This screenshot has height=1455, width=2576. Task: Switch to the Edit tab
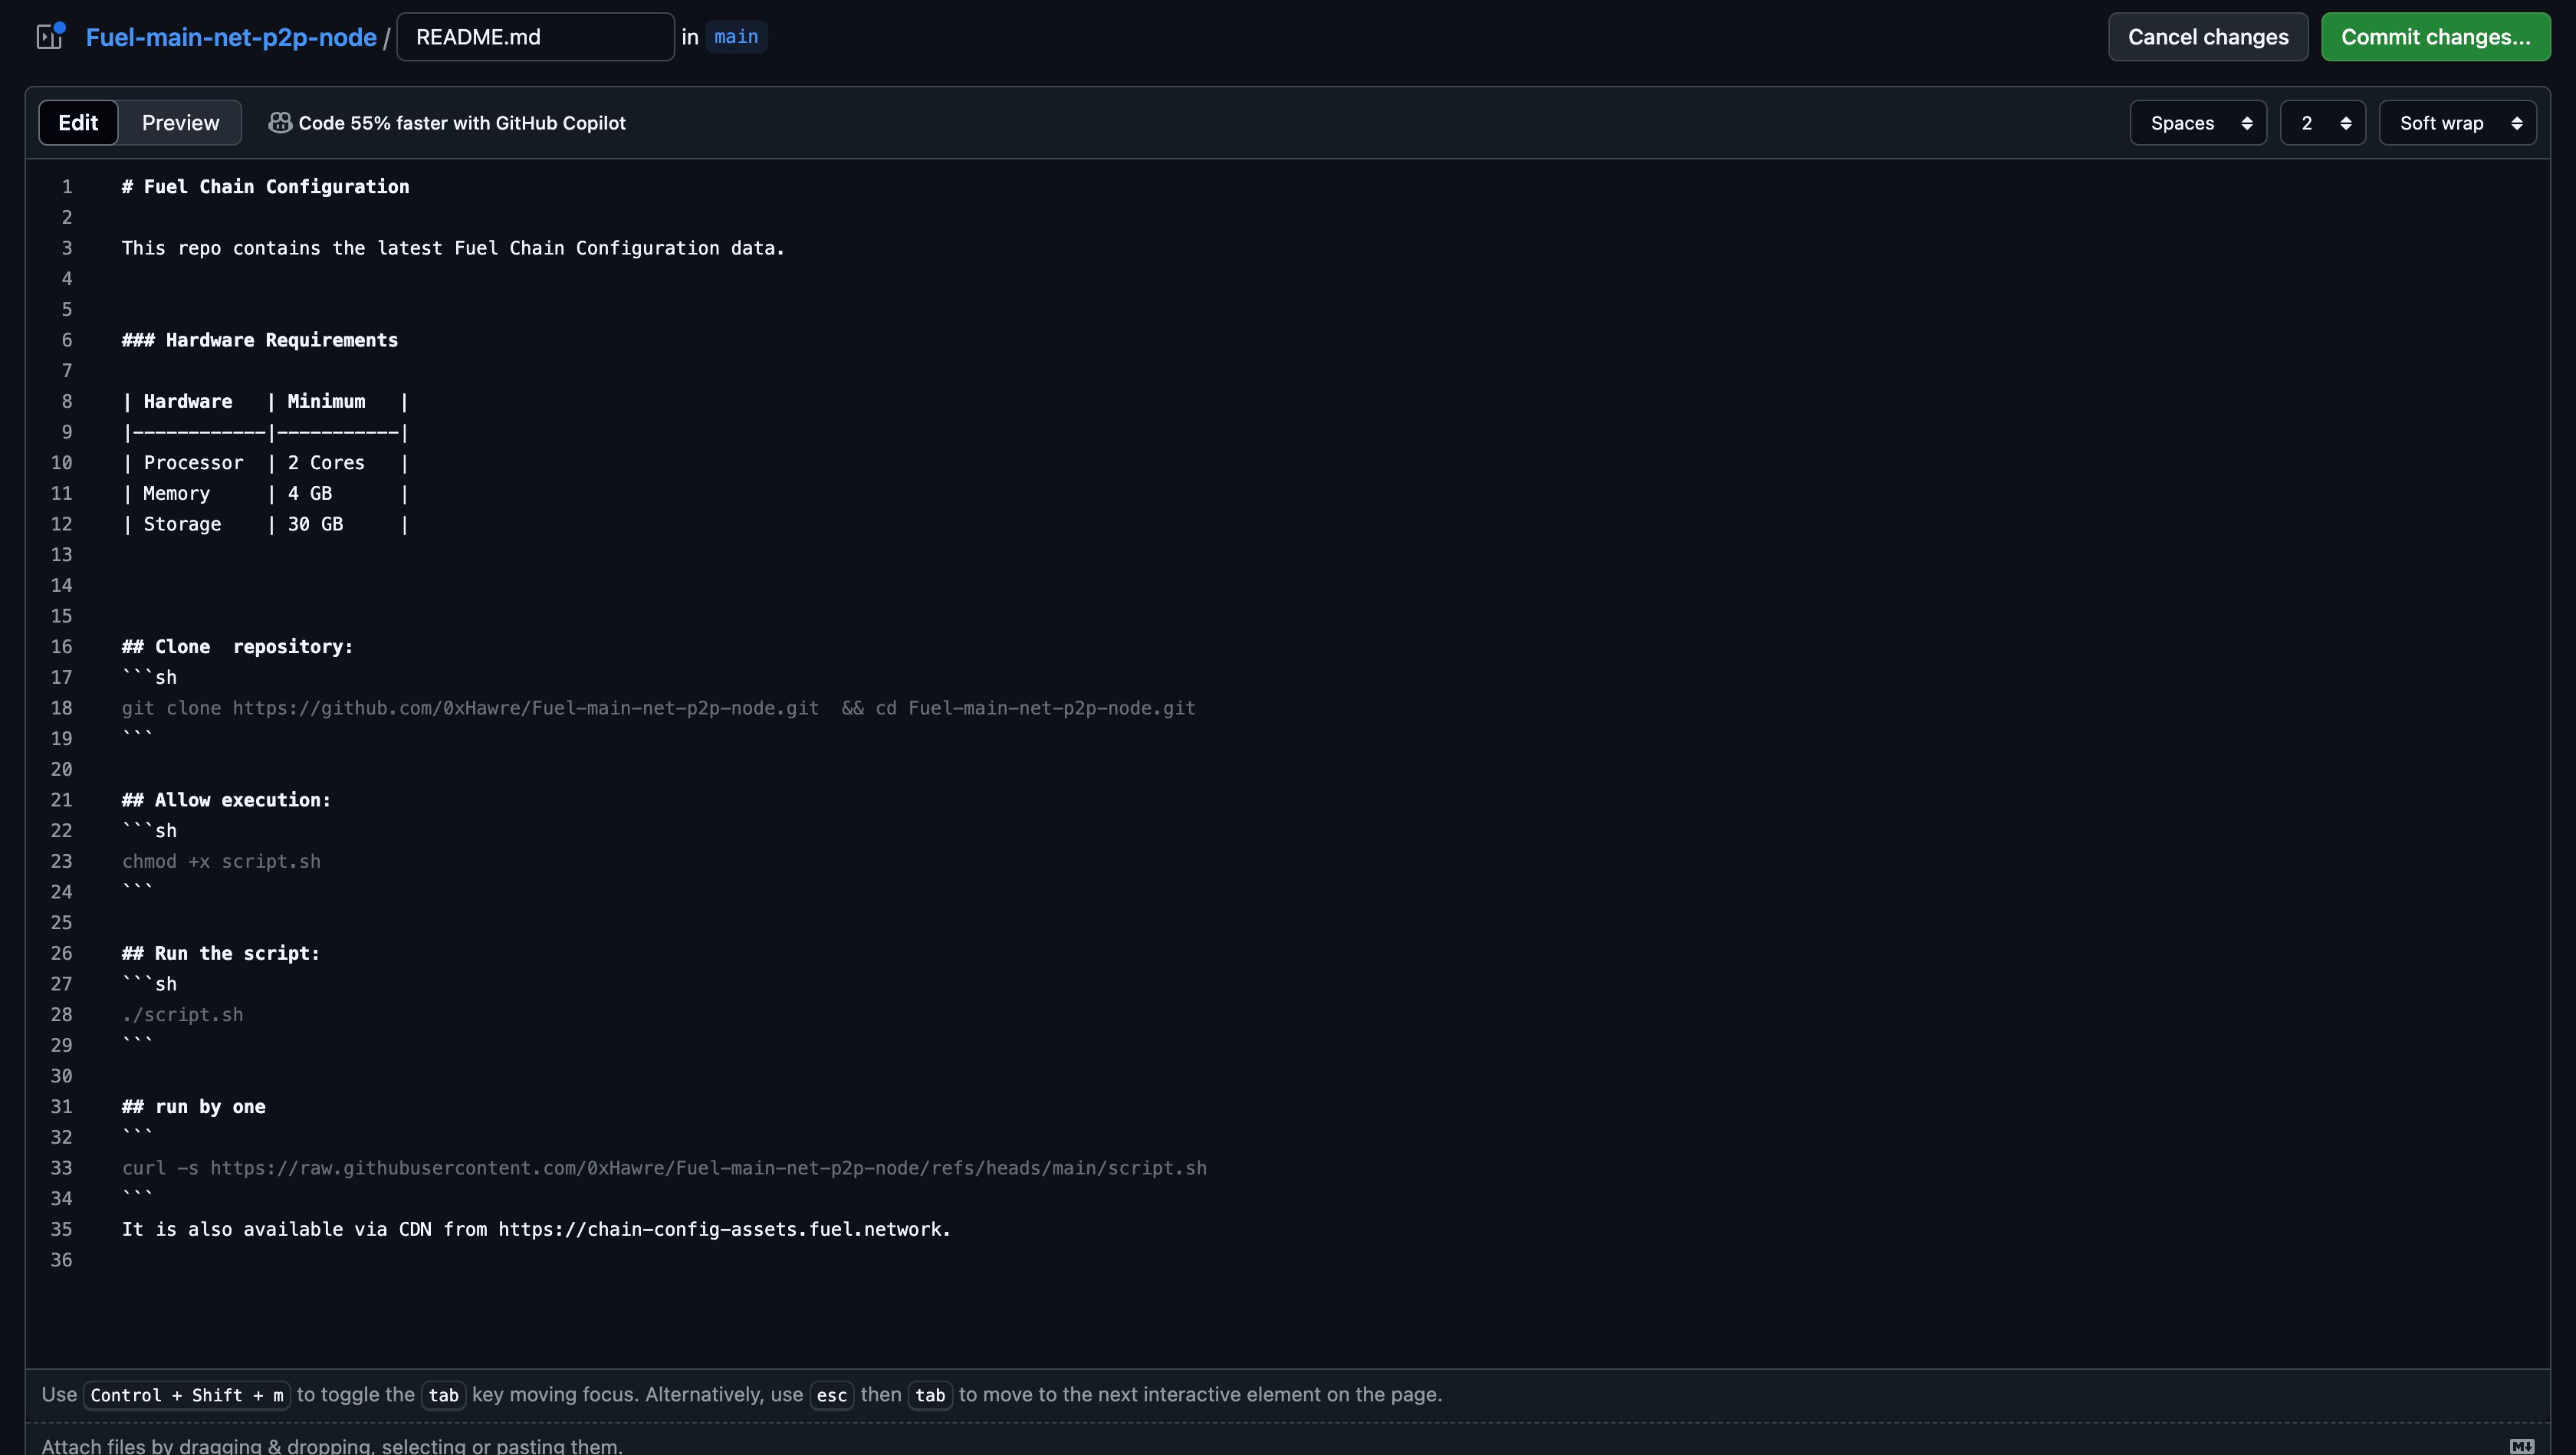78,122
